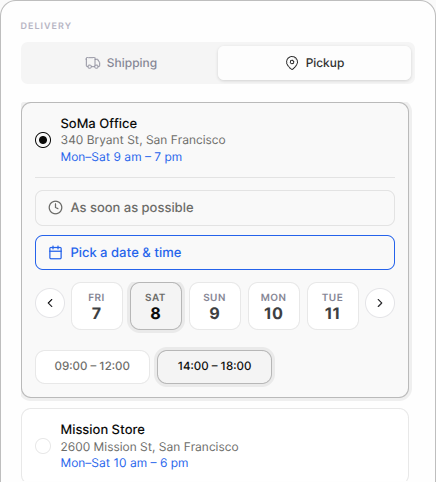This screenshot has width=436, height=482.
Task: Show later dates with right chevron
Action: [x=380, y=303]
